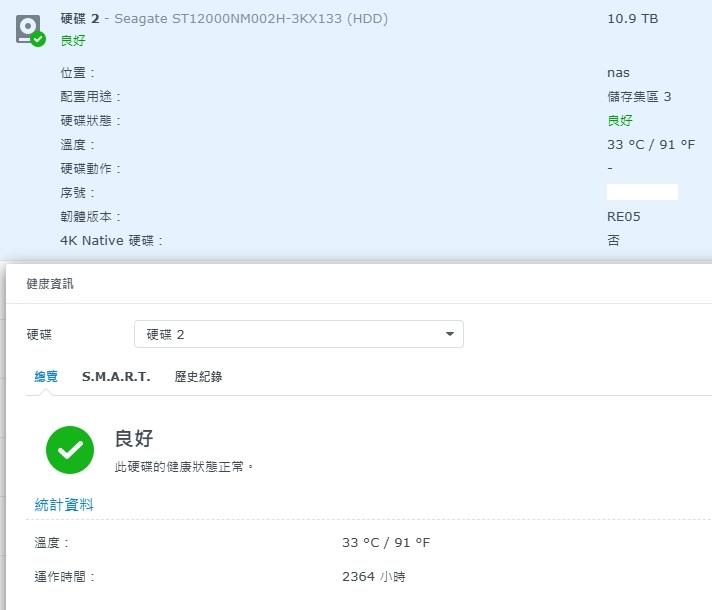Click the large green checkmark health icon
This screenshot has width=712, height=610.
pyautogui.click(x=70, y=450)
